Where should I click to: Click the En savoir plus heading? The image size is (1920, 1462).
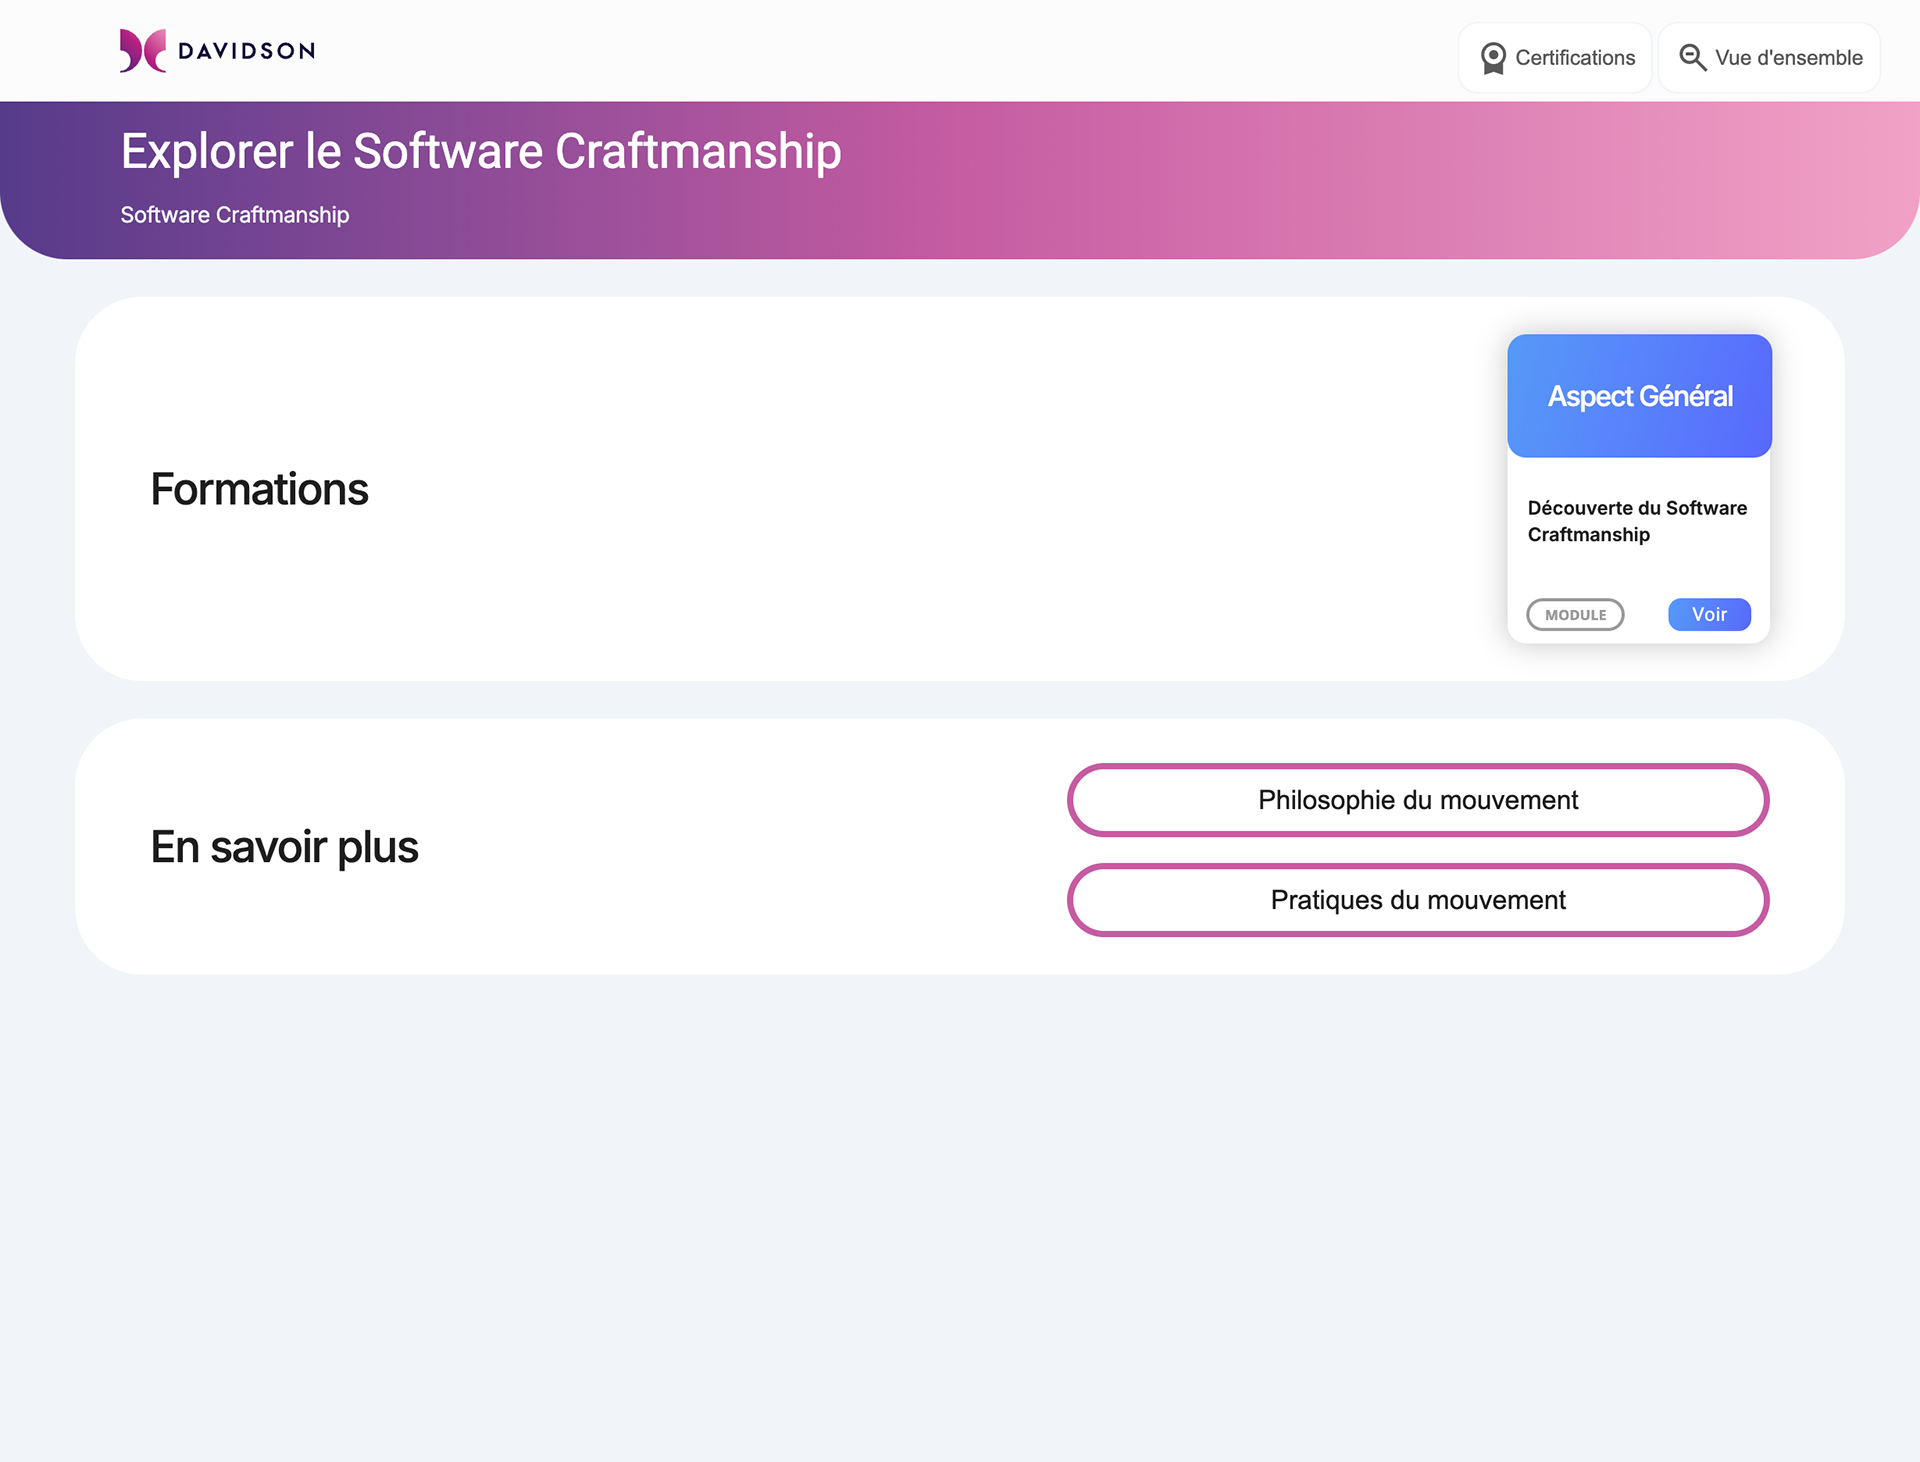[284, 847]
